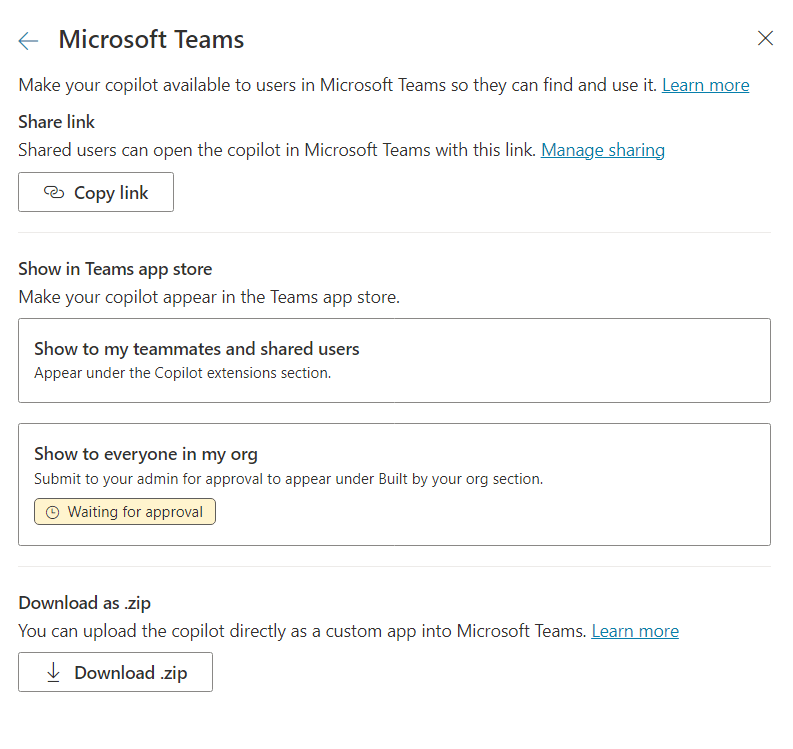Click the Download as .zip heading
This screenshot has width=793, height=749.
pos(84,603)
